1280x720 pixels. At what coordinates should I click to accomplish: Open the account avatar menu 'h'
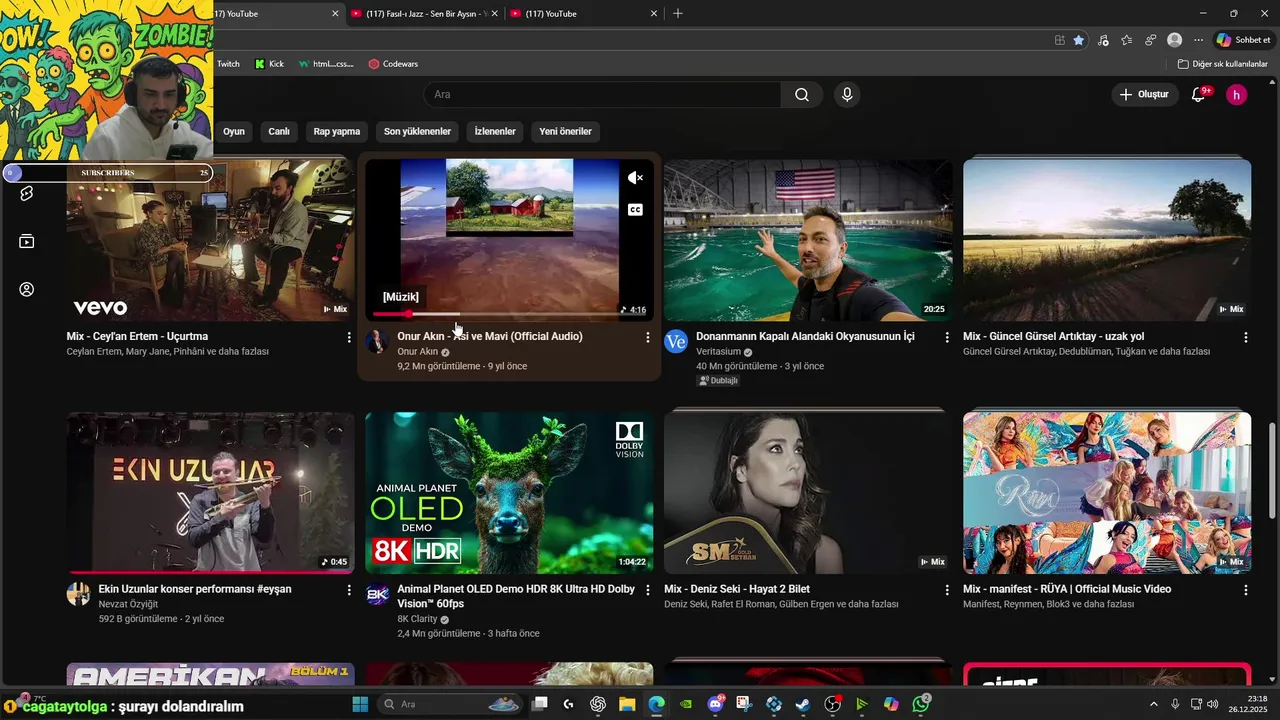1237,95
